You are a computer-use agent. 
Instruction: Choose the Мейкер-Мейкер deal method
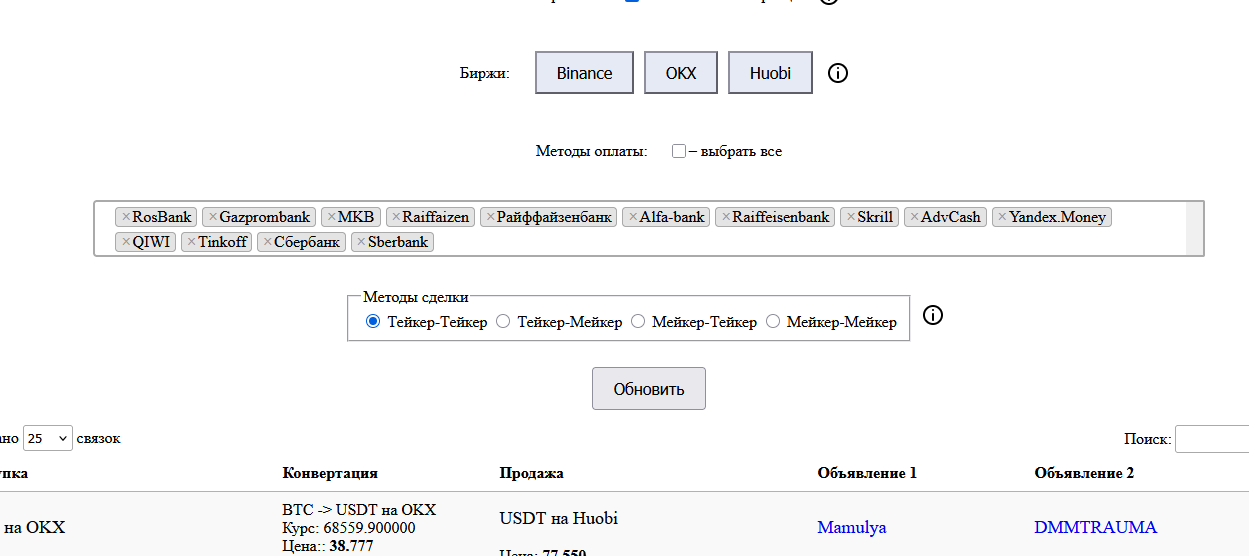tap(773, 322)
